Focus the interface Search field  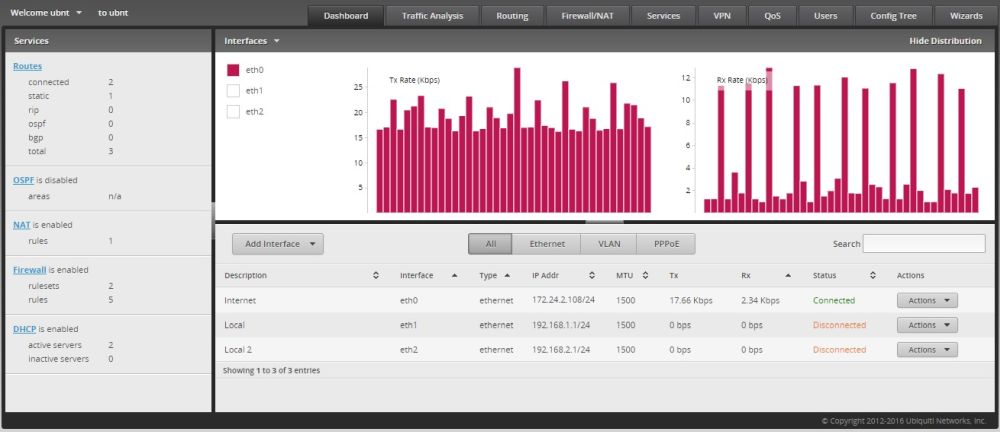tap(923, 244)
